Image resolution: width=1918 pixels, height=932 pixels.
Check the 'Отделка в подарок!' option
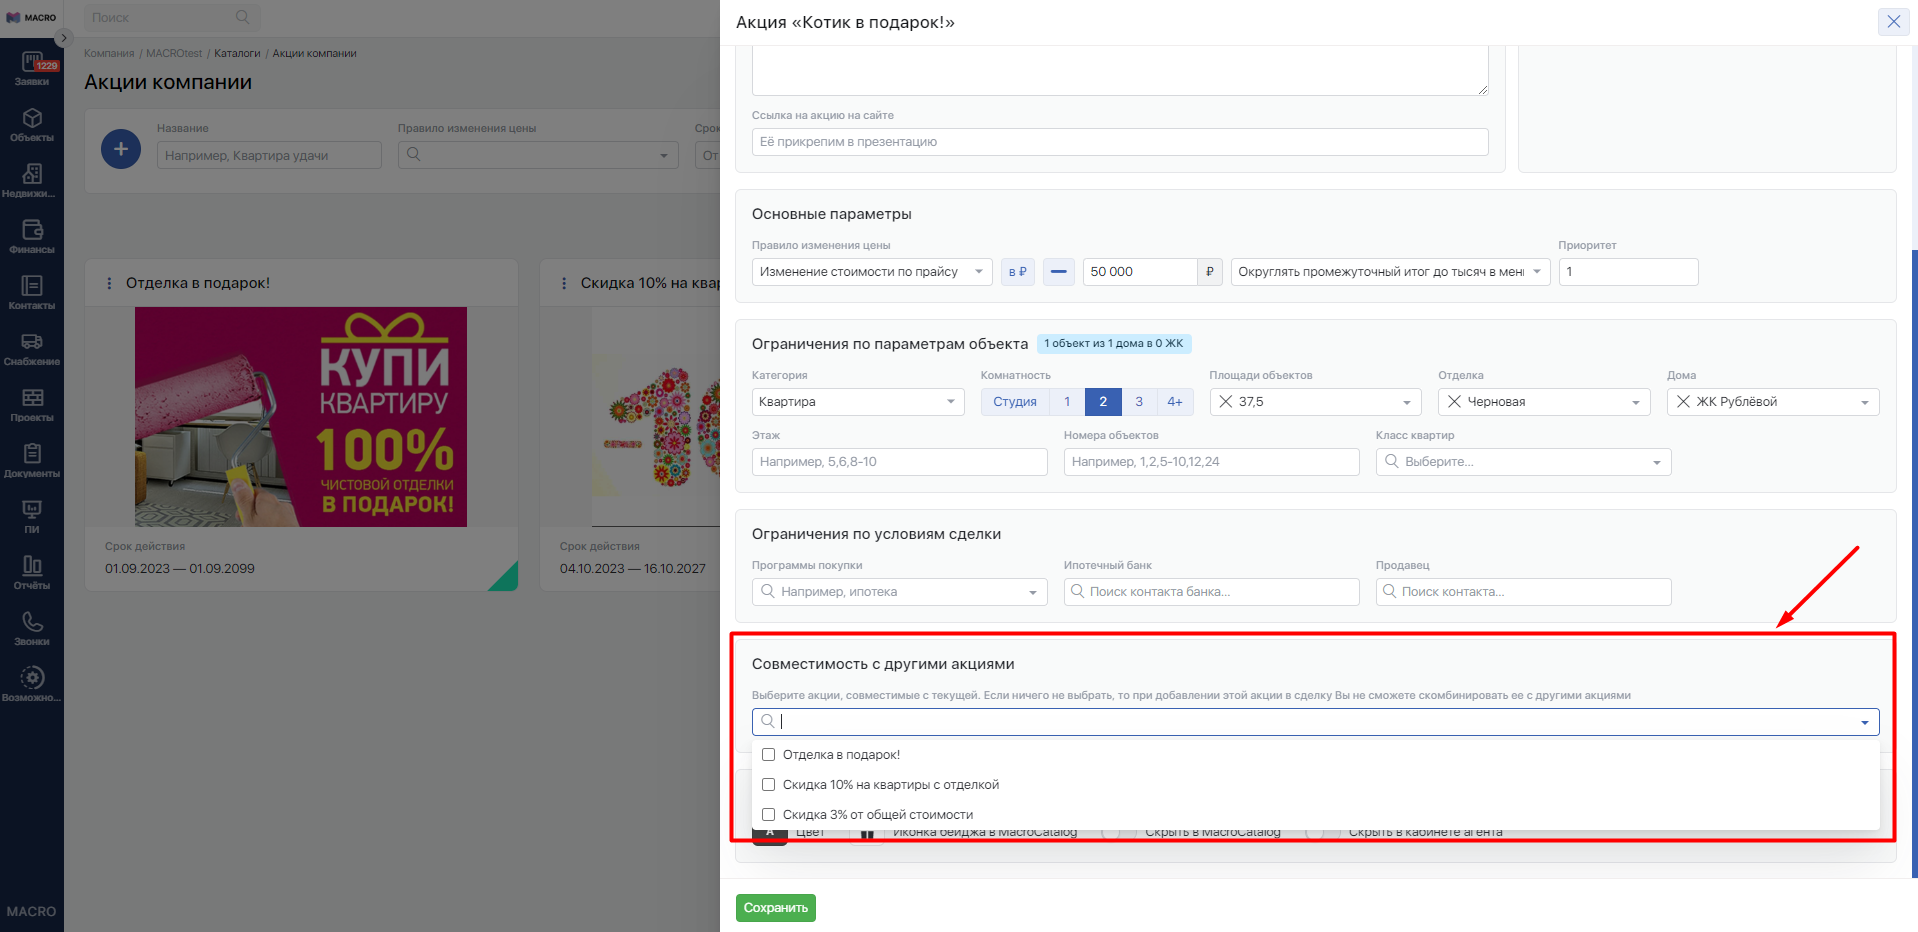click(x=768, y=755)
